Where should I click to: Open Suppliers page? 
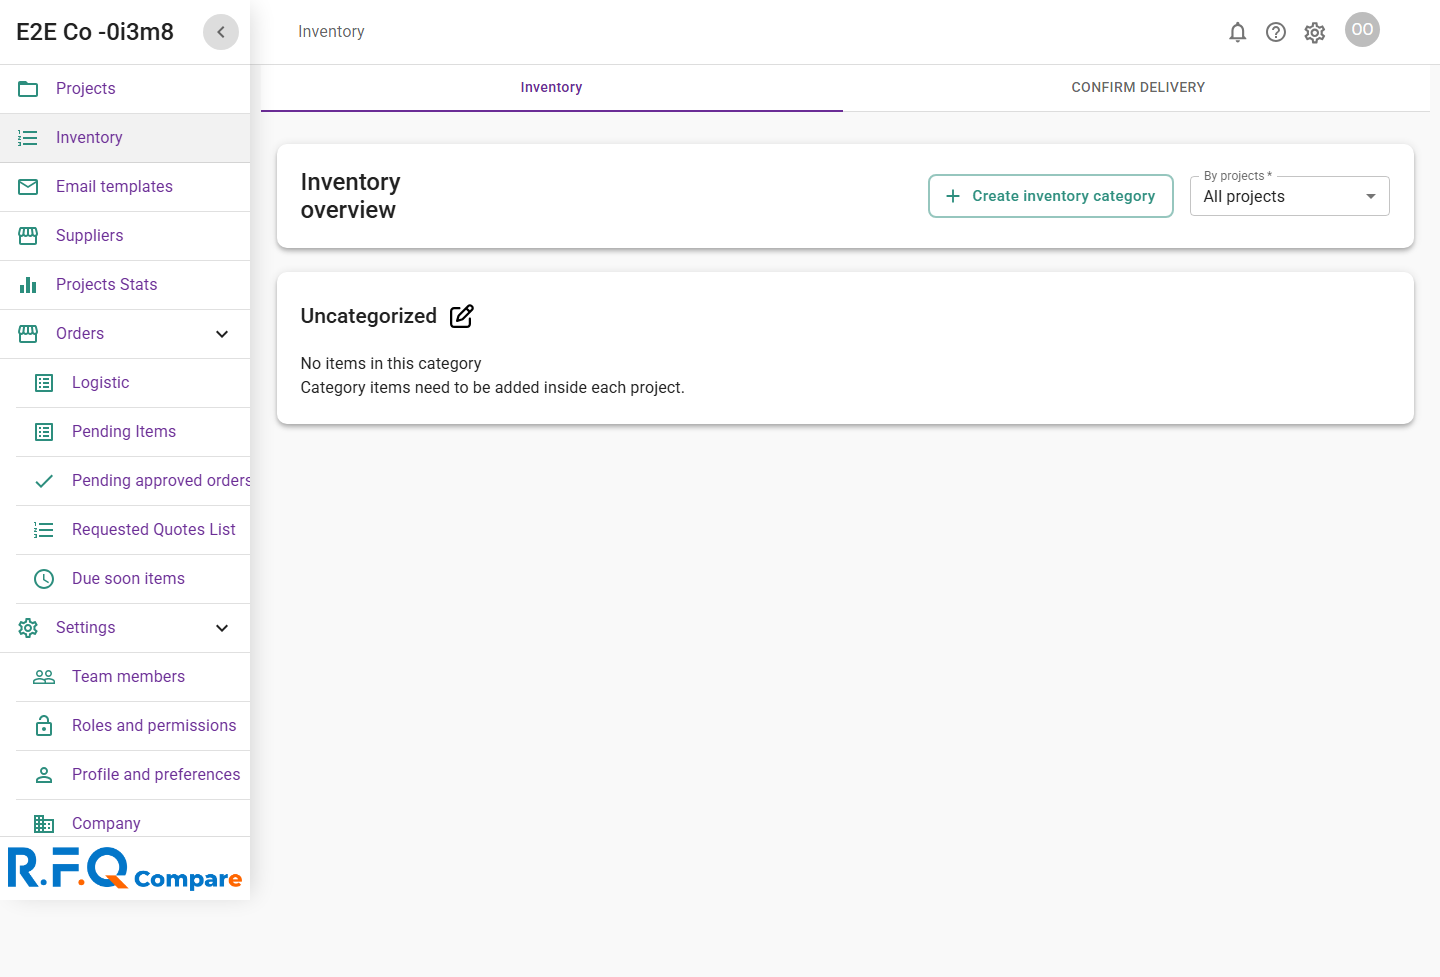(125, 236)
